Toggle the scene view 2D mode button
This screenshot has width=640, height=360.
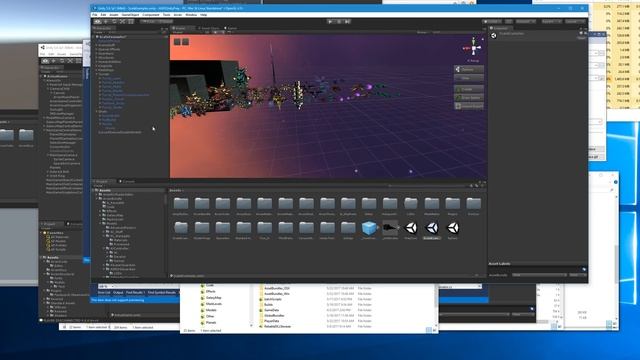pyautogui.click(x=207, y=32)
